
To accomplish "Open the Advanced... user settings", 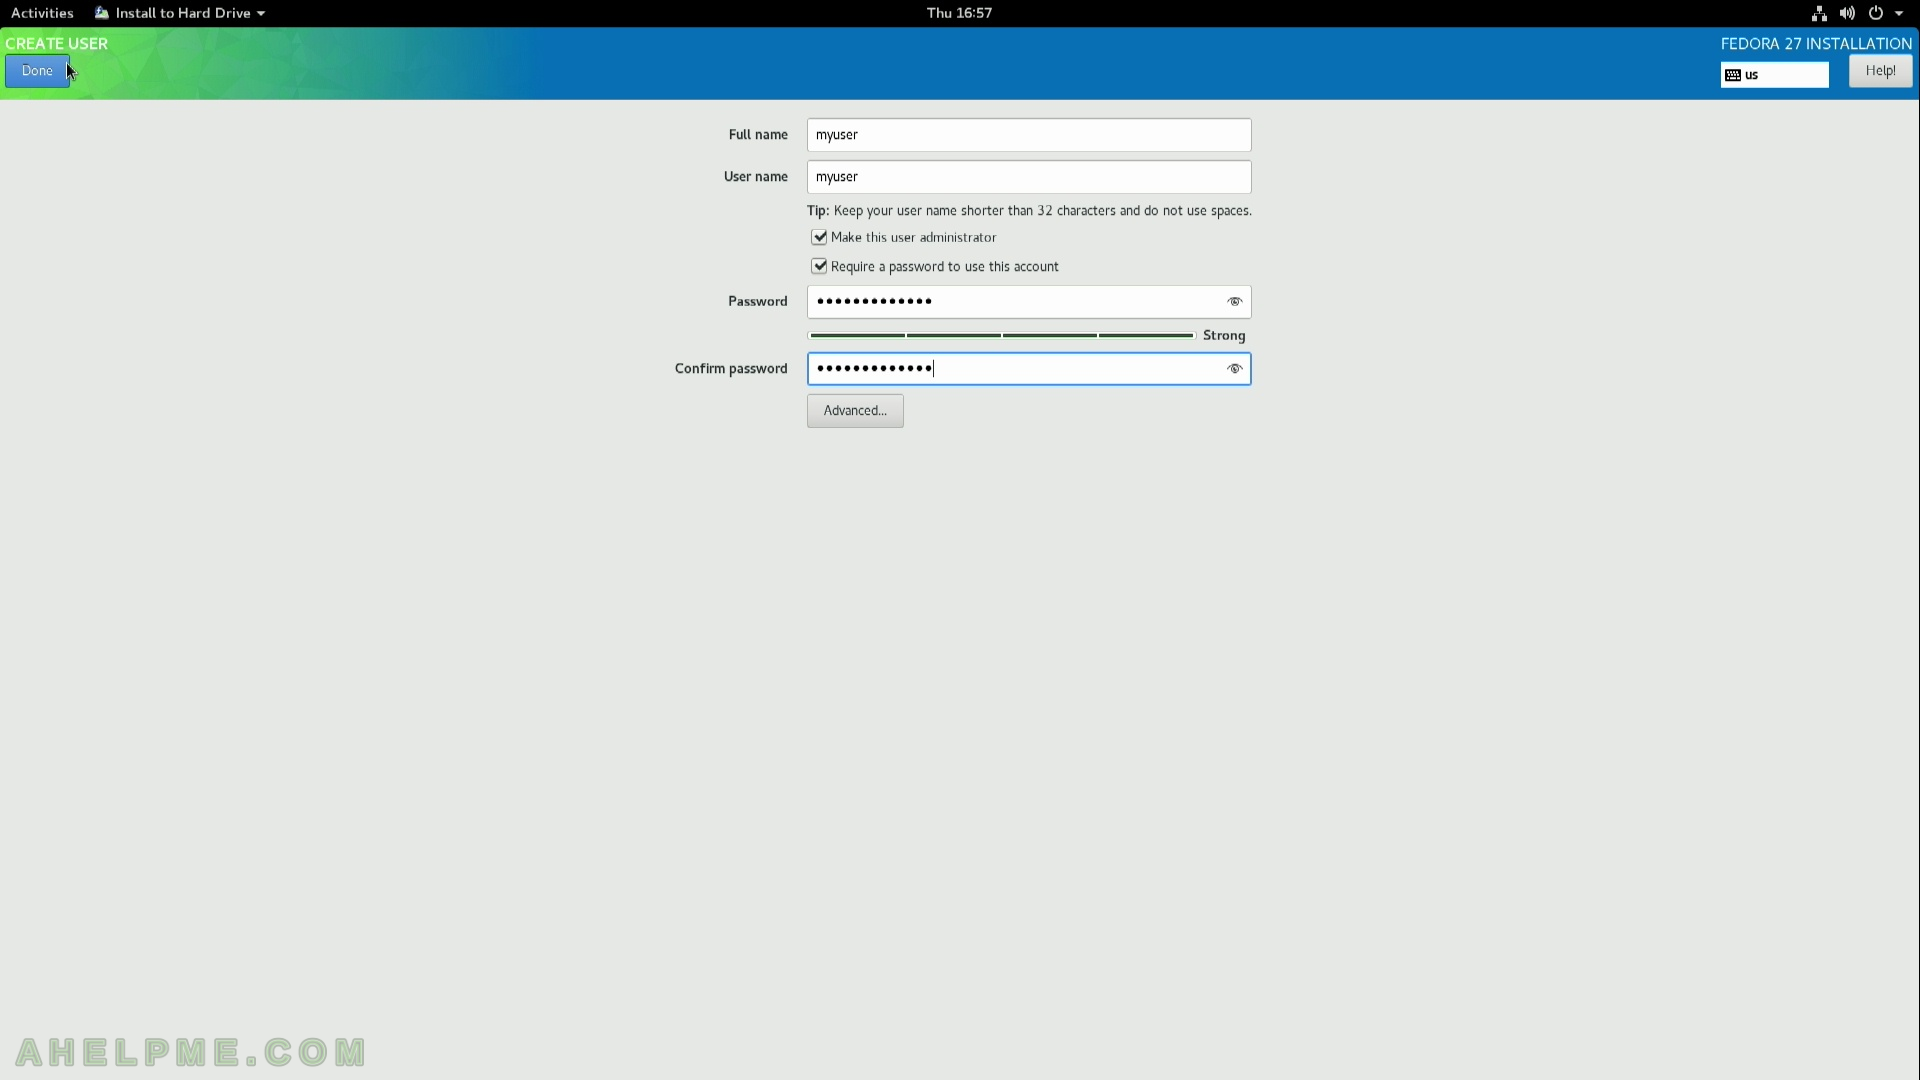I will pyautogui.click(x=855, y=411).
